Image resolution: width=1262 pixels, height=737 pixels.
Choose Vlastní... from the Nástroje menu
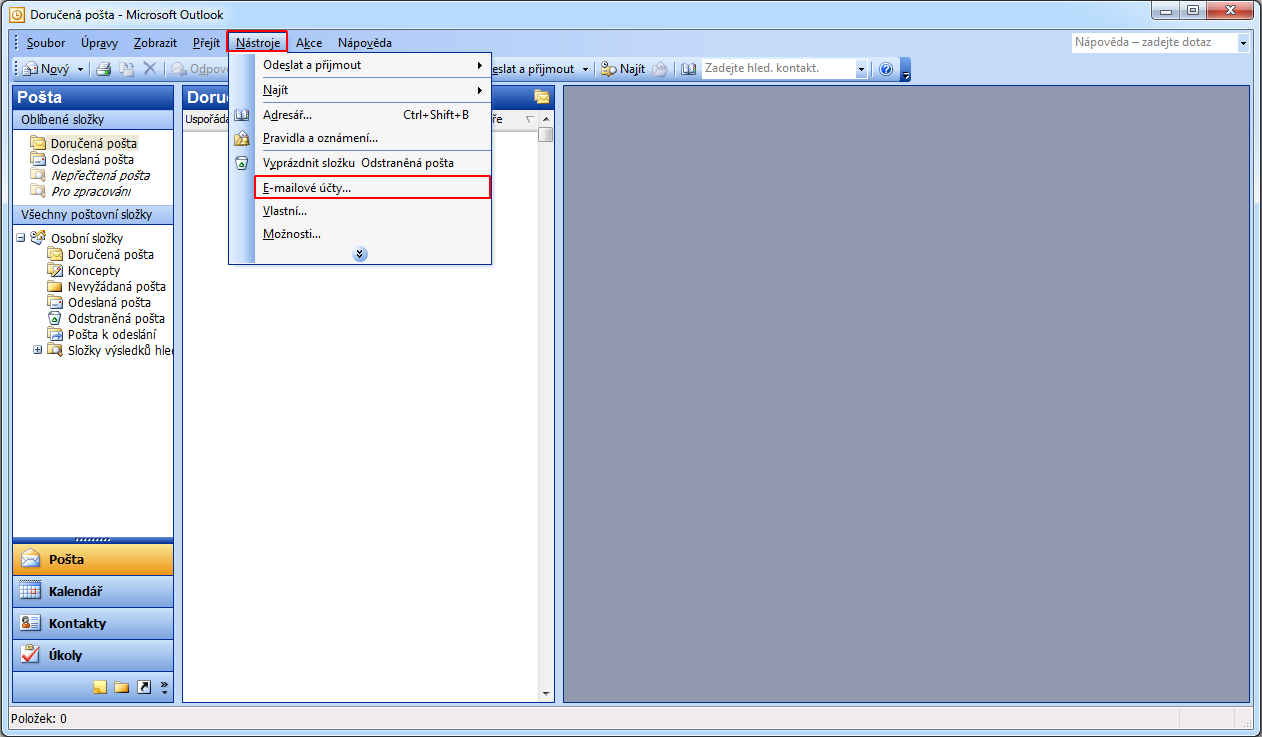372,211
